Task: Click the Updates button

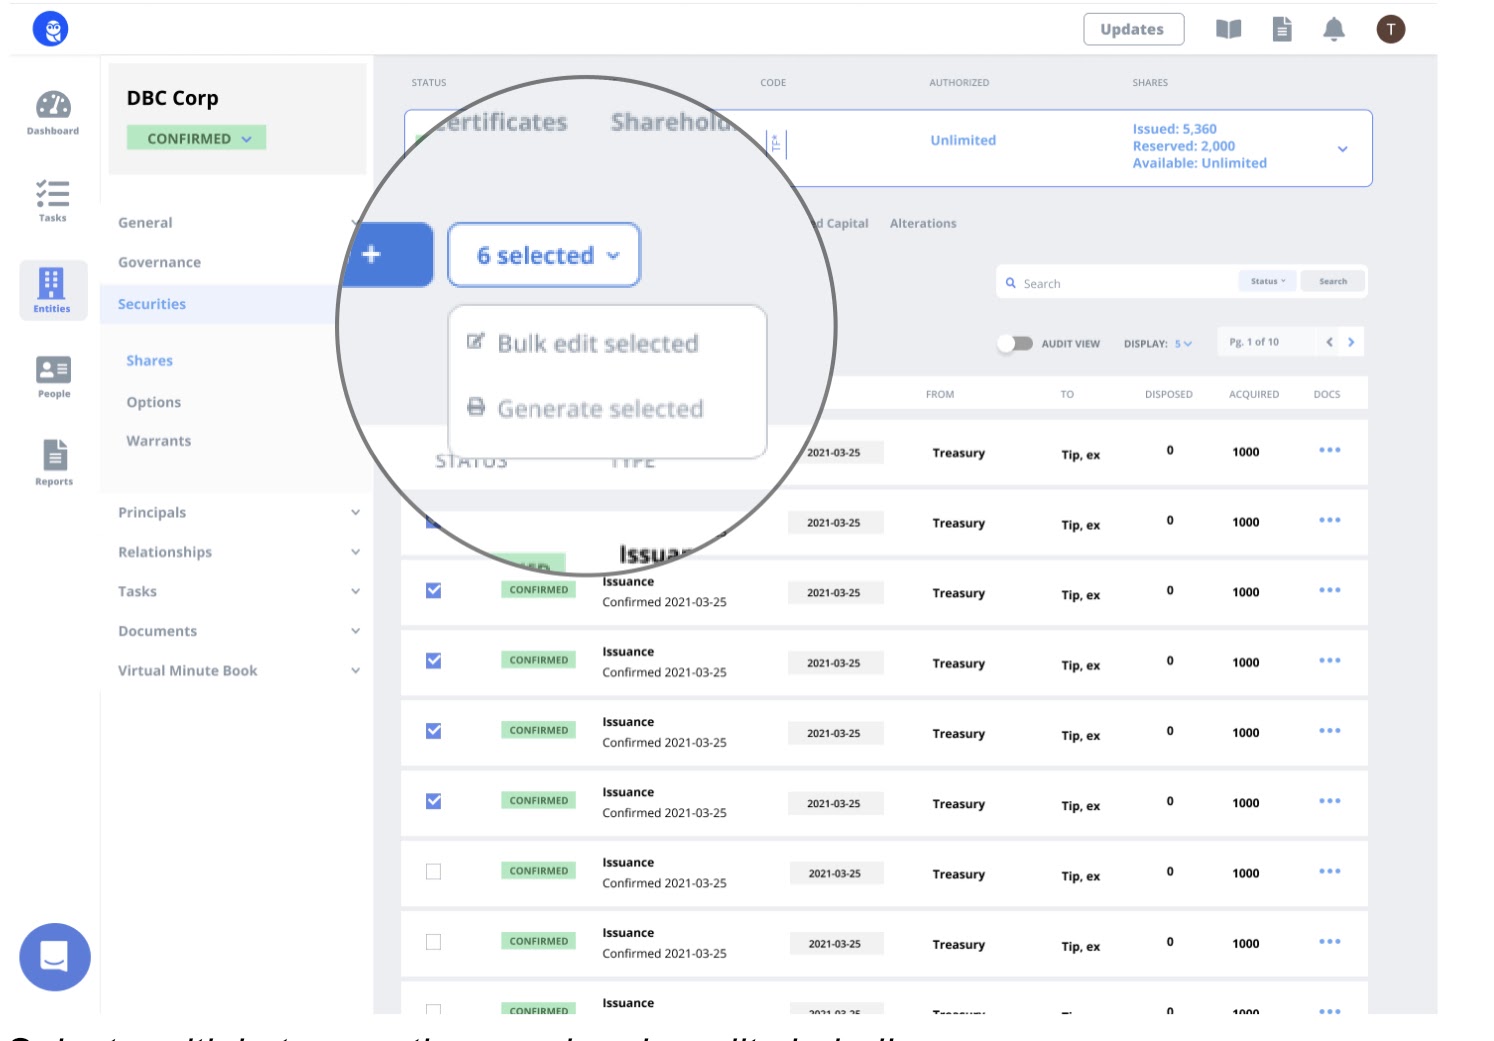Action: pyautogui.click(x=1132, y=30)
